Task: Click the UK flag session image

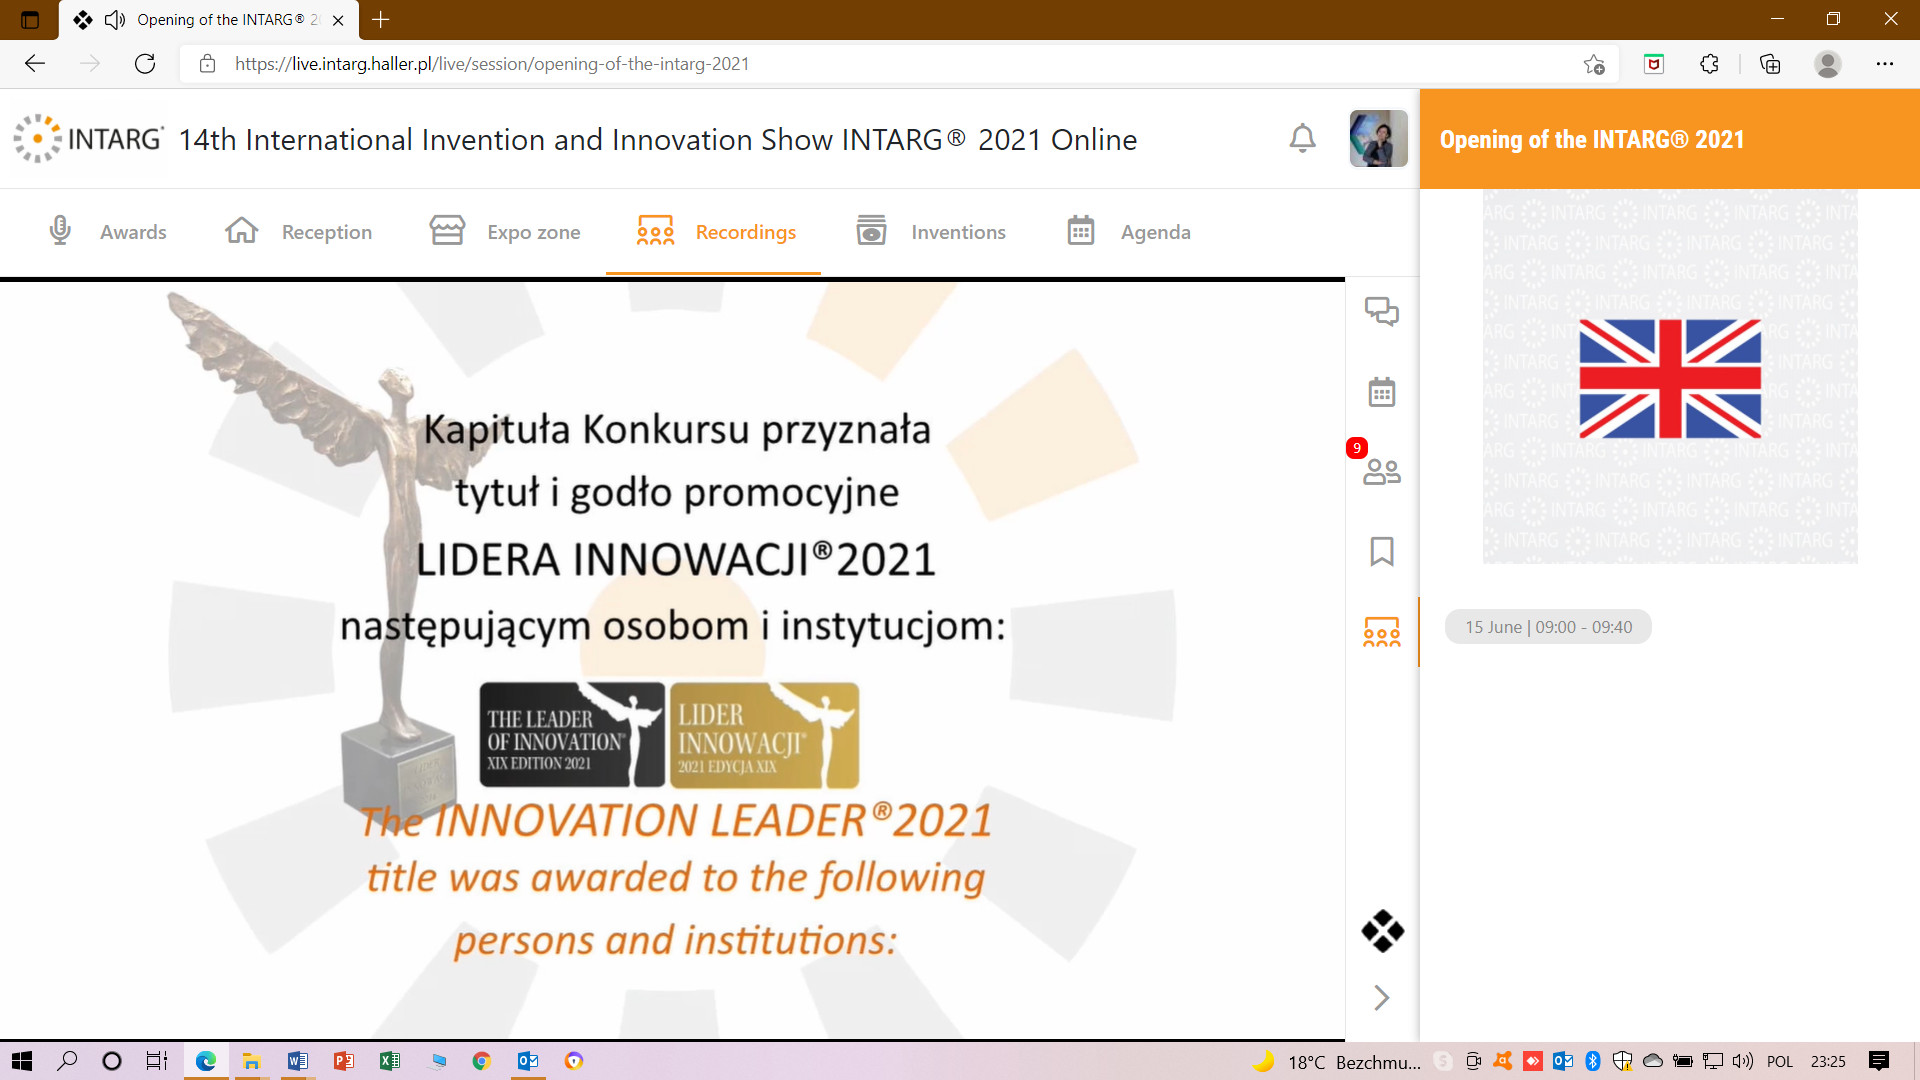Action: click(x=1670, y=378)
